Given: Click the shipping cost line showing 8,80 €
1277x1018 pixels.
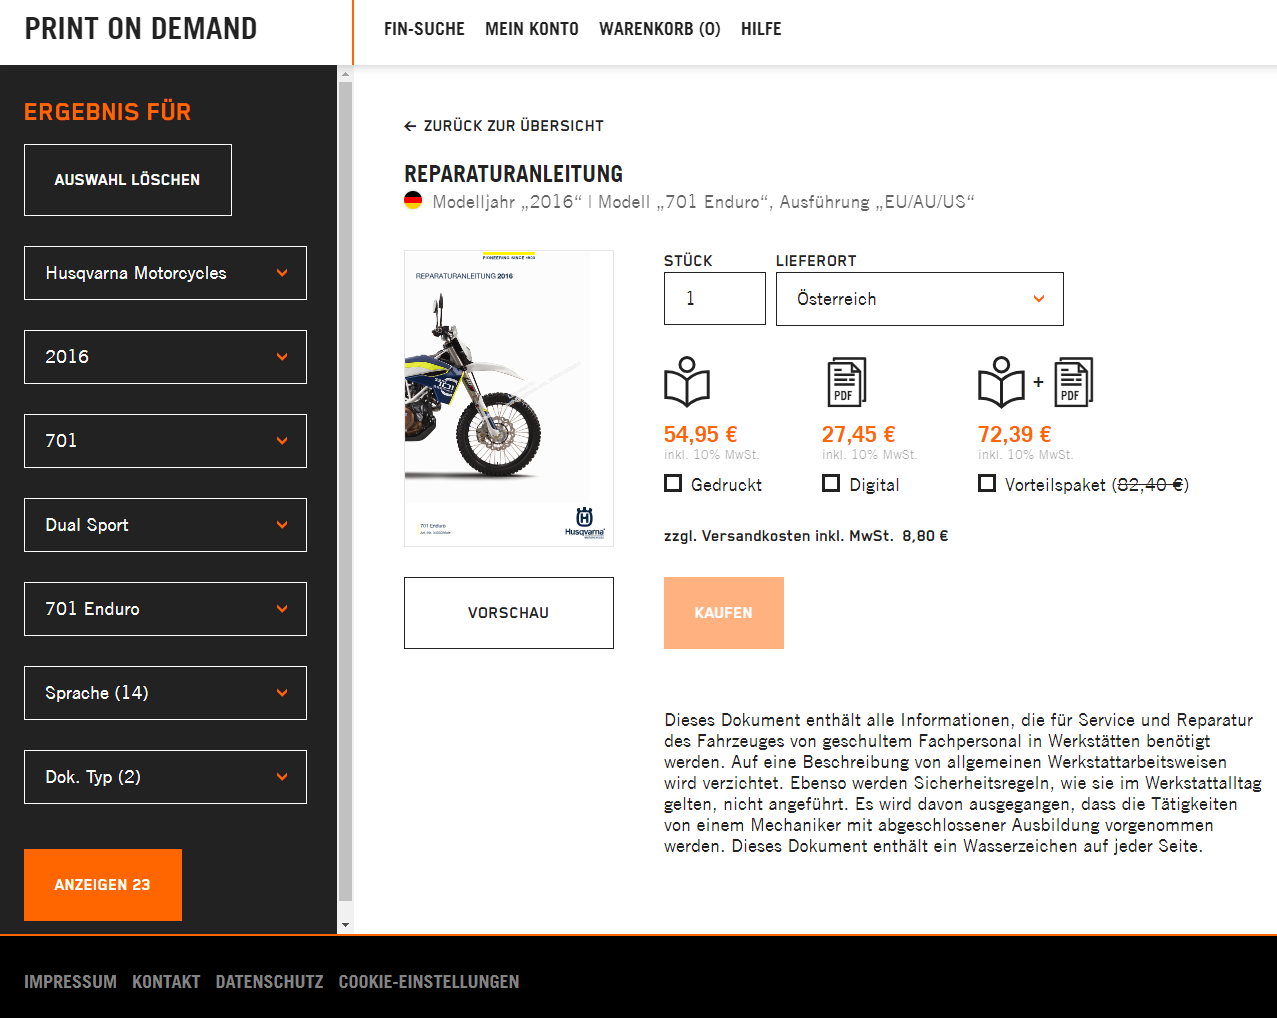Looking at the screenshot, I should (806, 536).
